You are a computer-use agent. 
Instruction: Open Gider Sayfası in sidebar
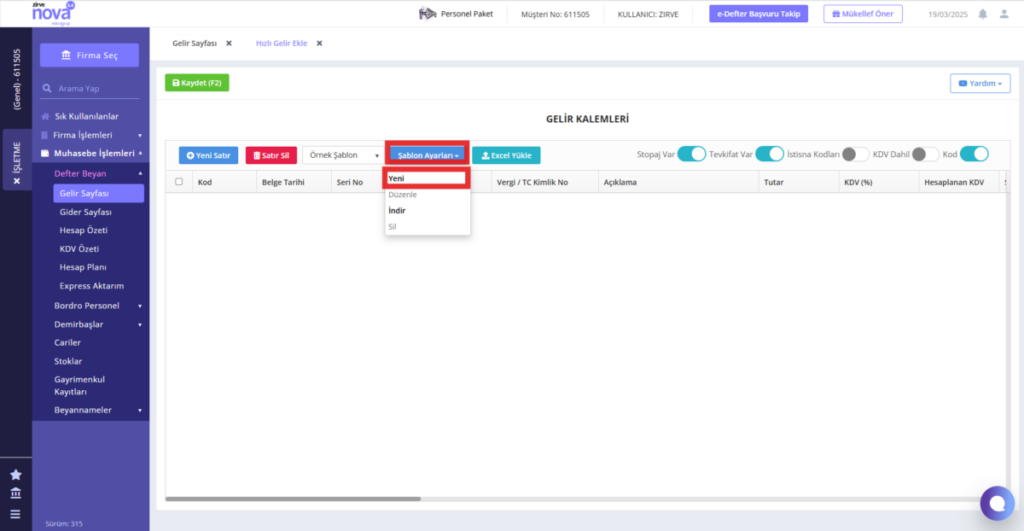click(86, 212)
